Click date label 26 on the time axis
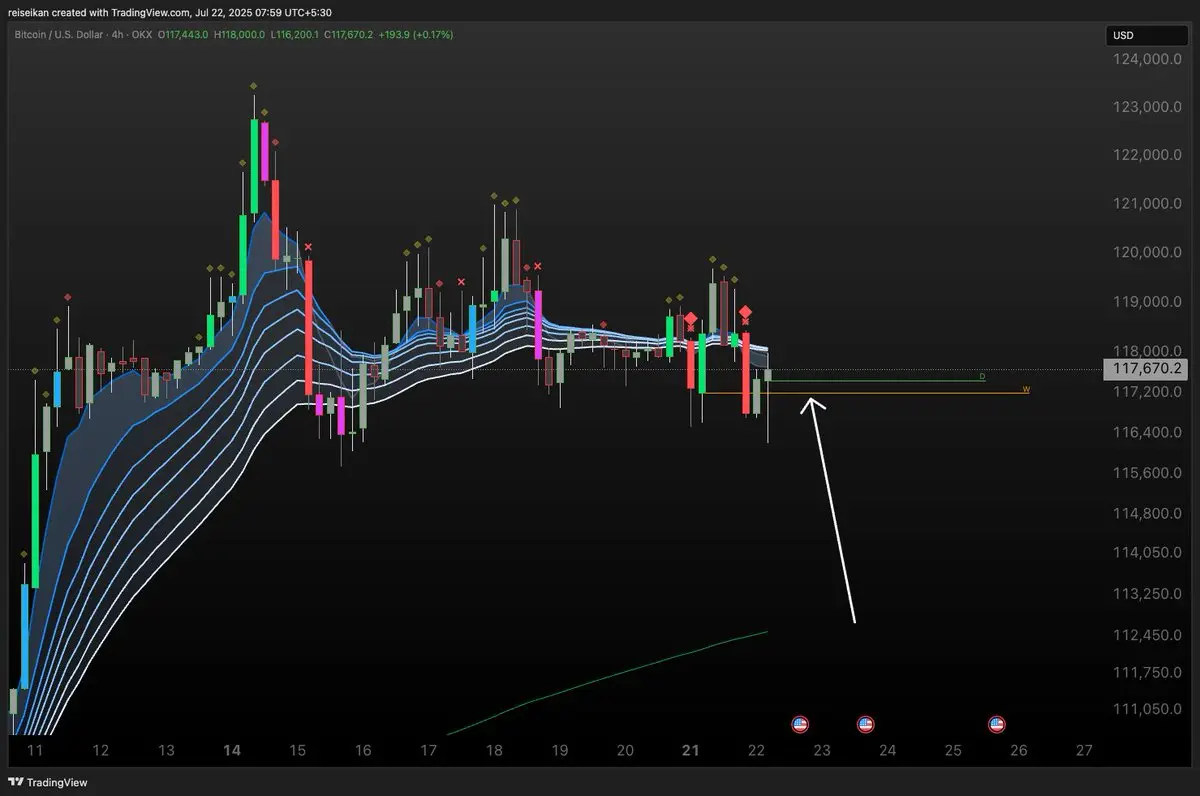The image size is (1200, 796). click(x=1018, y=750)
